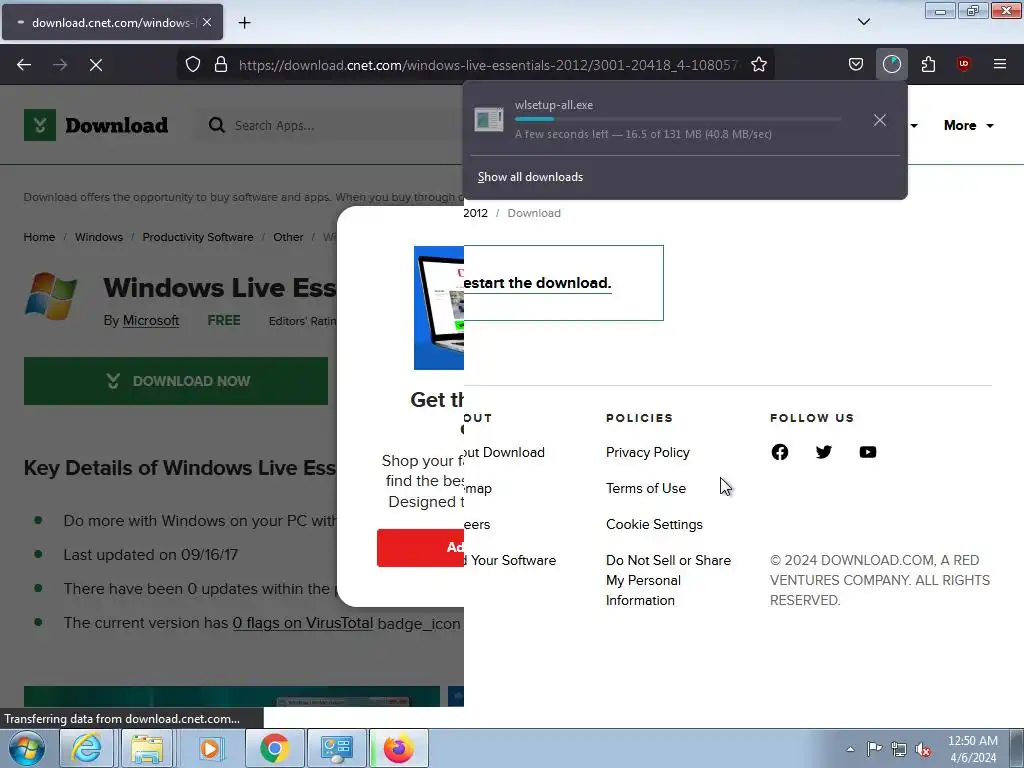Focus the Search Apps input field
Viewport: 1024px width, 768px height.
[x=327, y=125]
